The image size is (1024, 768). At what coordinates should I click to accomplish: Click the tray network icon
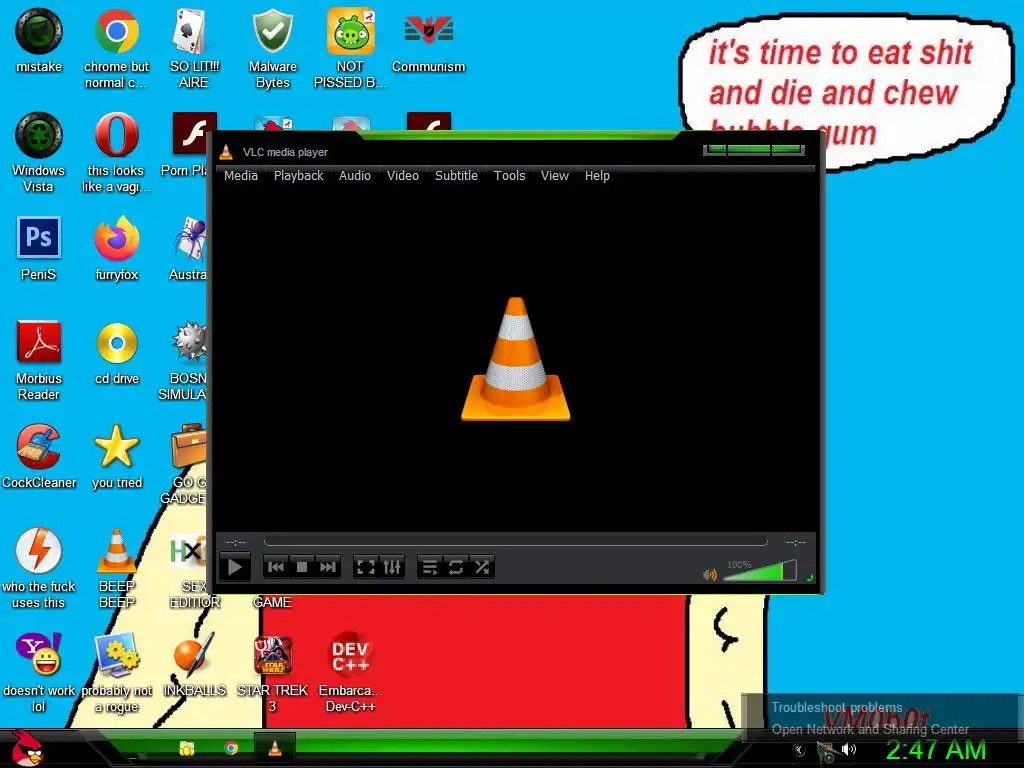(825, 751)
